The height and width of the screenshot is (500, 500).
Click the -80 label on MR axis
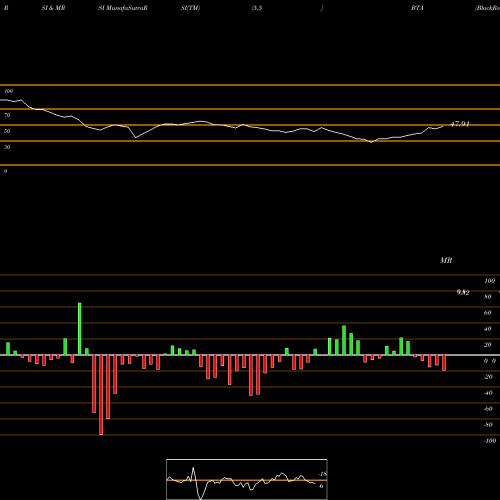488,425
